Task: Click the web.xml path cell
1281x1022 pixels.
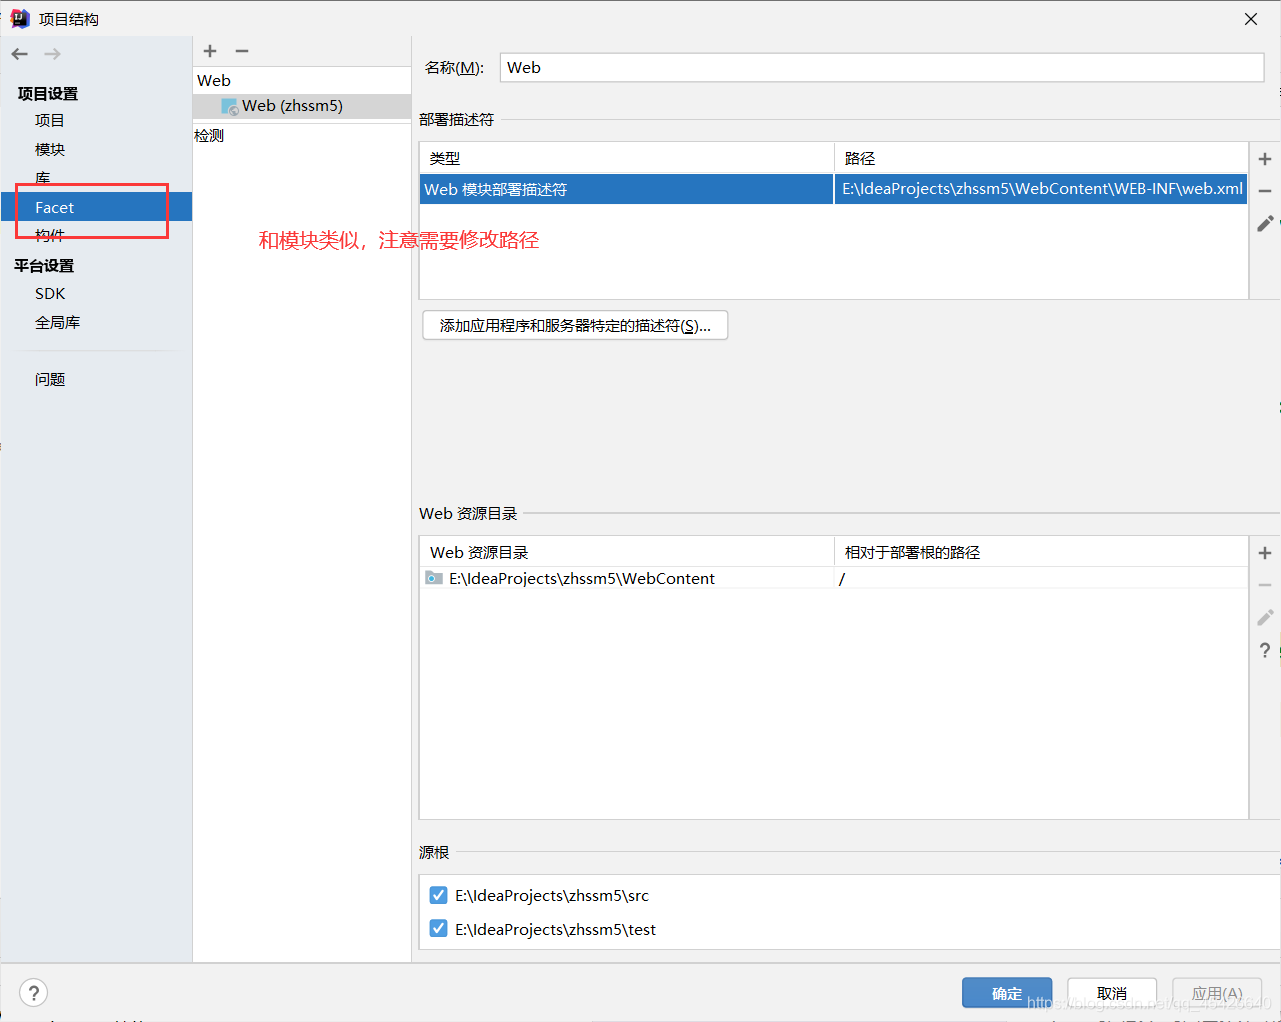Action: click(x=1041, y=189)
